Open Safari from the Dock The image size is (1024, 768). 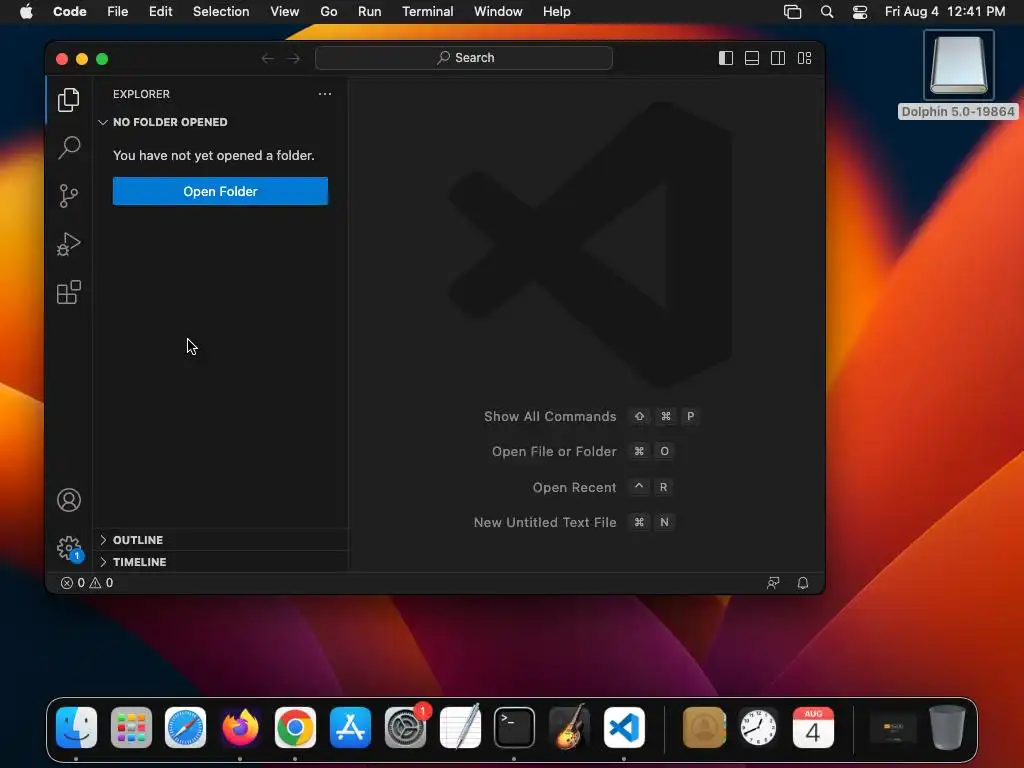185,727
